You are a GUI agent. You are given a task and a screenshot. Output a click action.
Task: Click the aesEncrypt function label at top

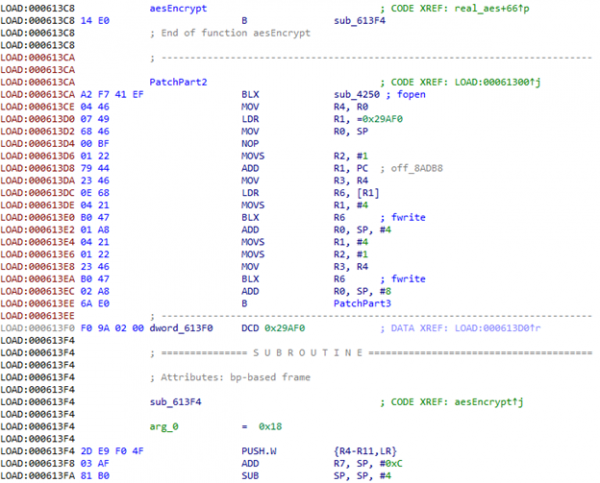click(x=175, y=7)
